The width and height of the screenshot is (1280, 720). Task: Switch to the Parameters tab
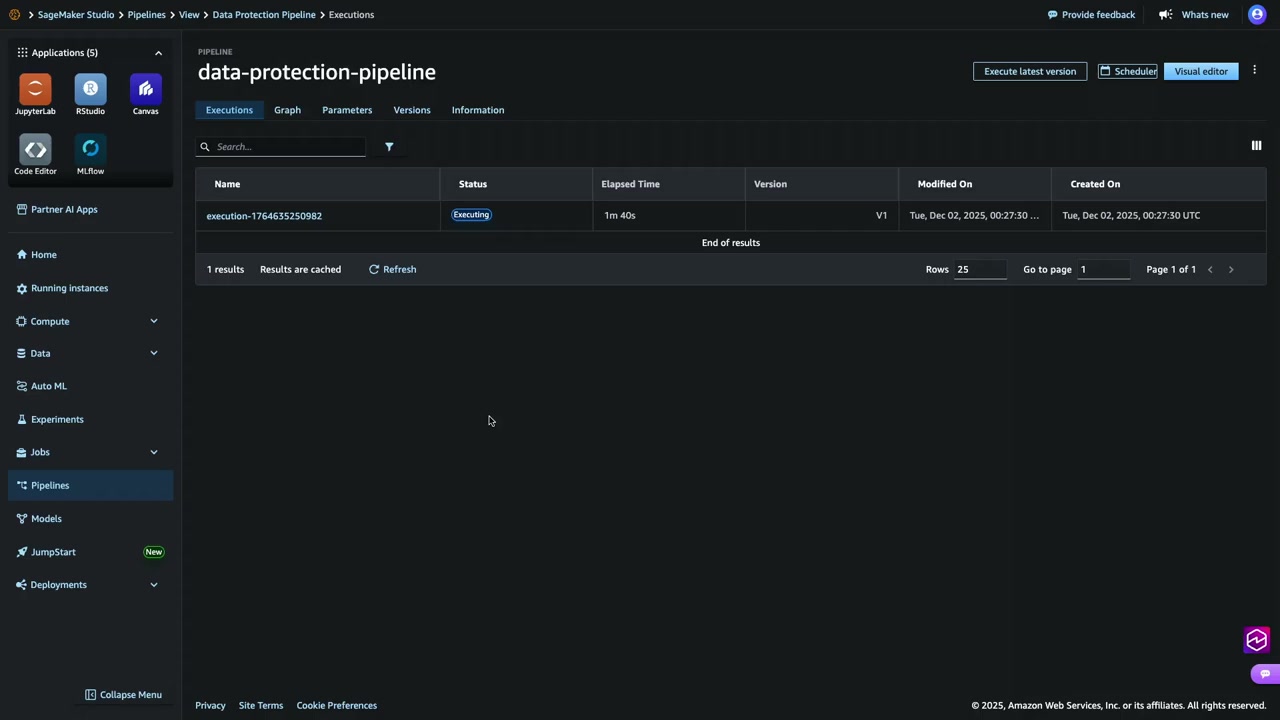(347, 110)
